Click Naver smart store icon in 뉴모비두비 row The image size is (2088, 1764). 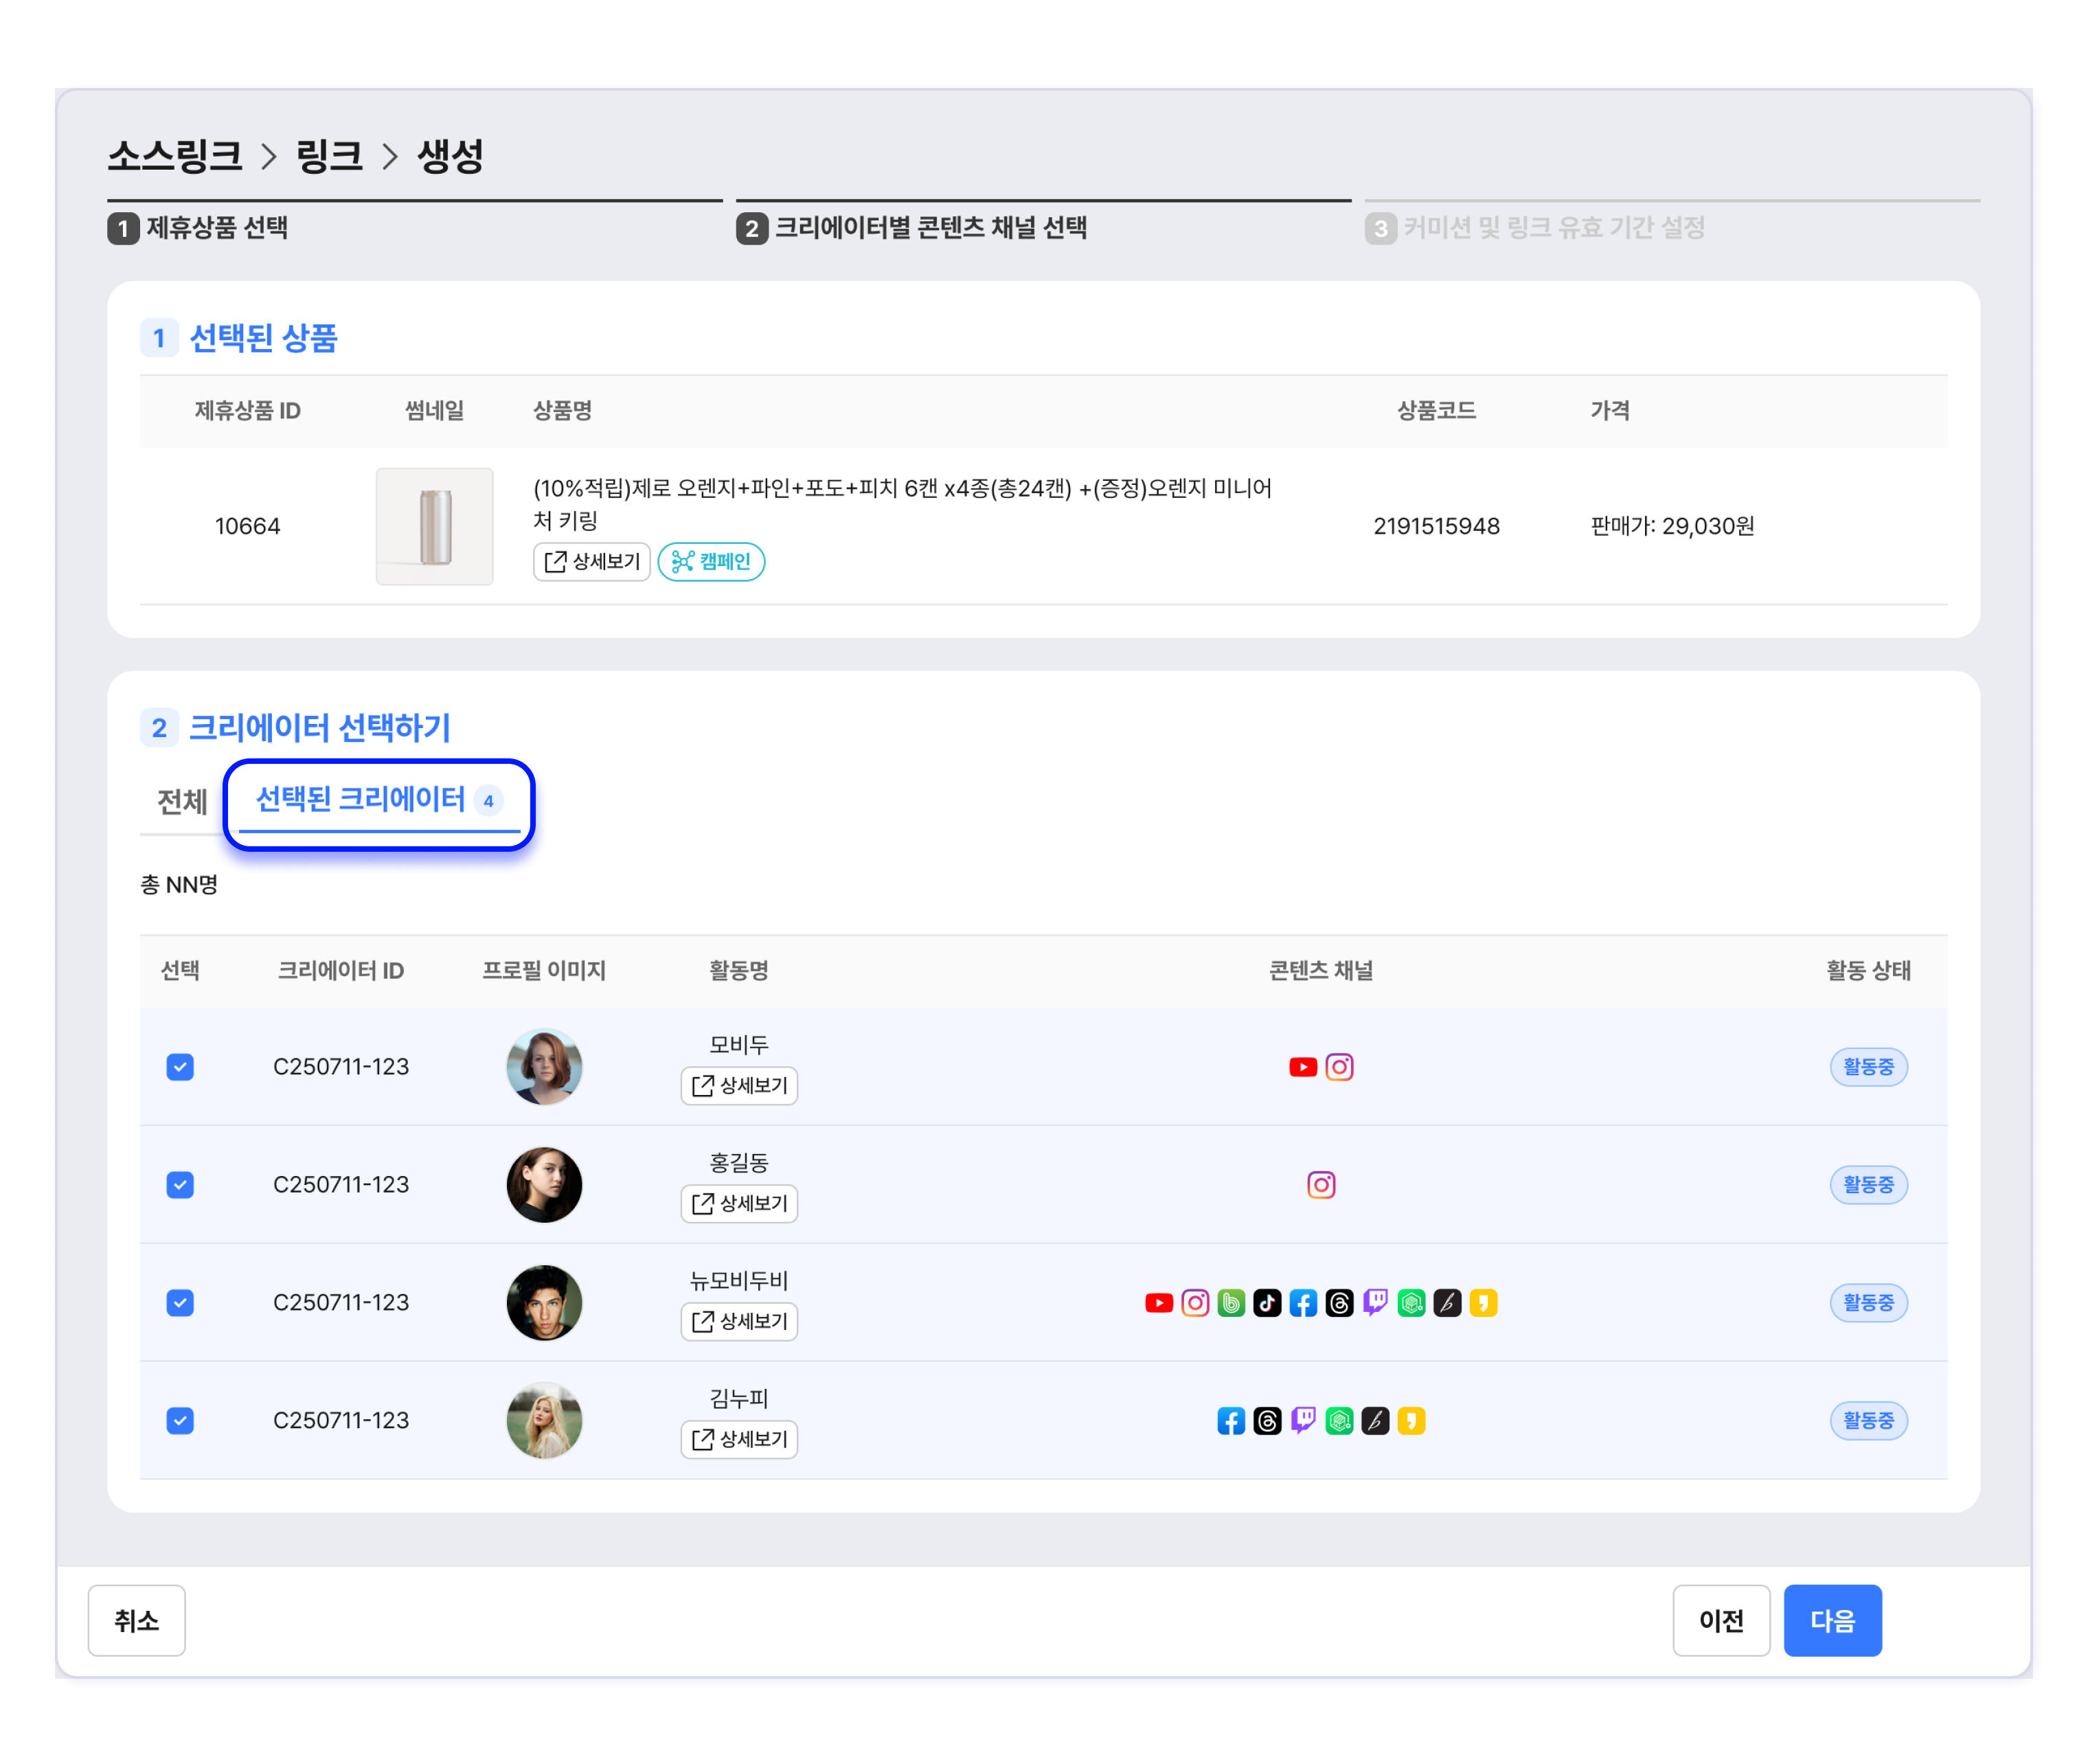[1410, 1303]
